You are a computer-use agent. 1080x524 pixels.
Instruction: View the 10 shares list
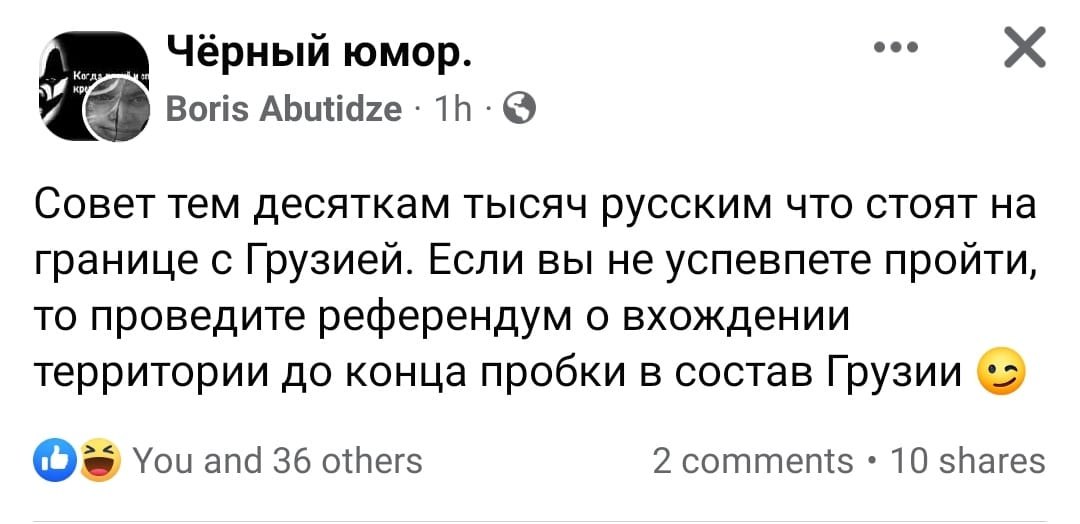pos(966,461)
